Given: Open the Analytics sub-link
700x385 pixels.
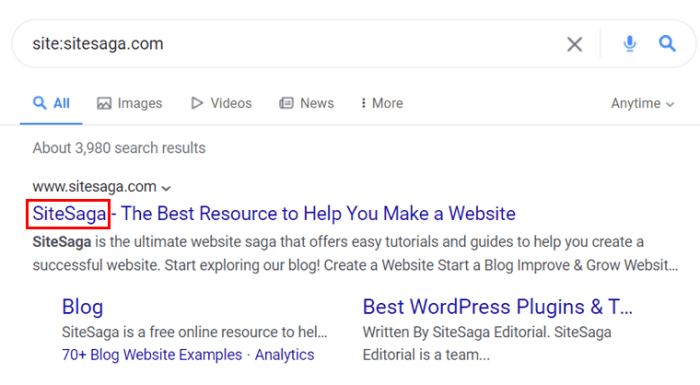Looking at the screenshot, I should [284, 355].
